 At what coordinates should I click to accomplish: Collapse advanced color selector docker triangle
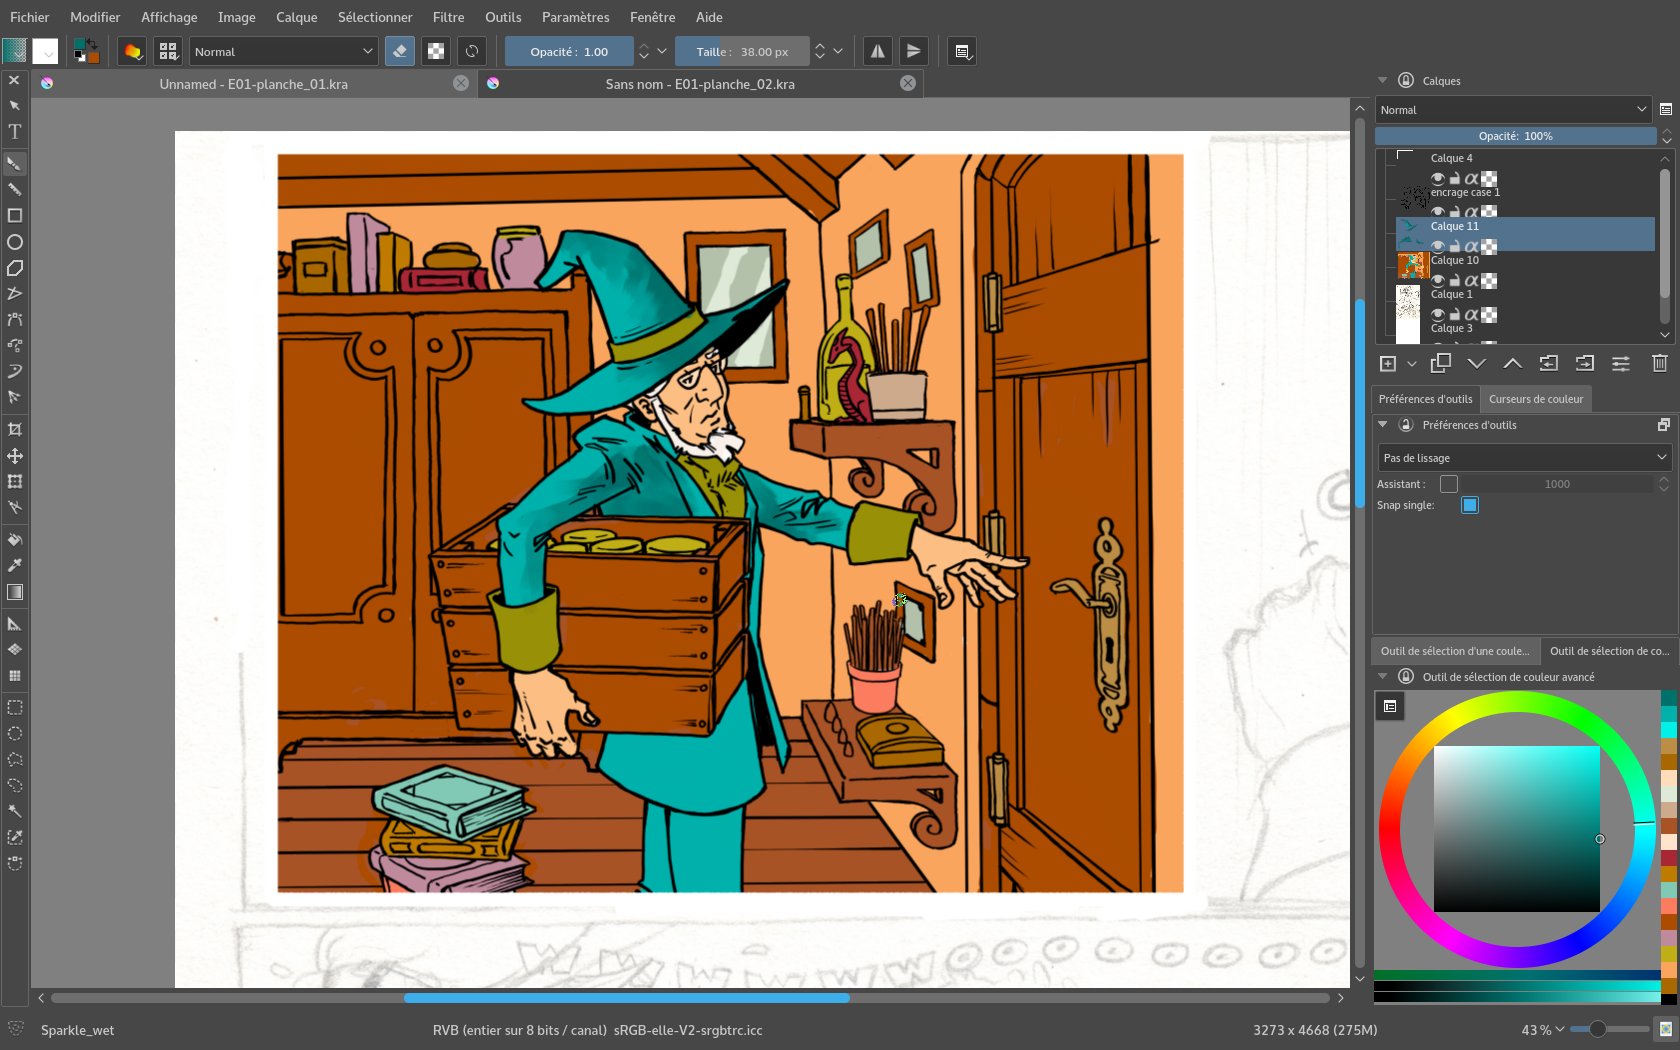1383,677
